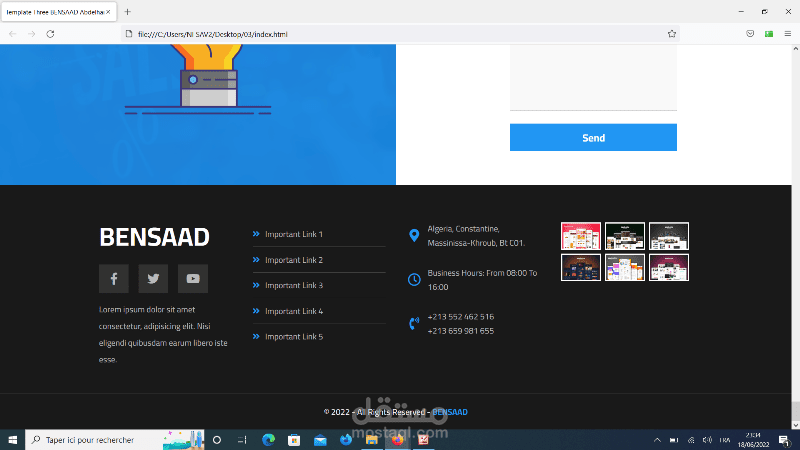Click the scrollbar up arrow
Screen dimensions: 800x450
point(795,48)
